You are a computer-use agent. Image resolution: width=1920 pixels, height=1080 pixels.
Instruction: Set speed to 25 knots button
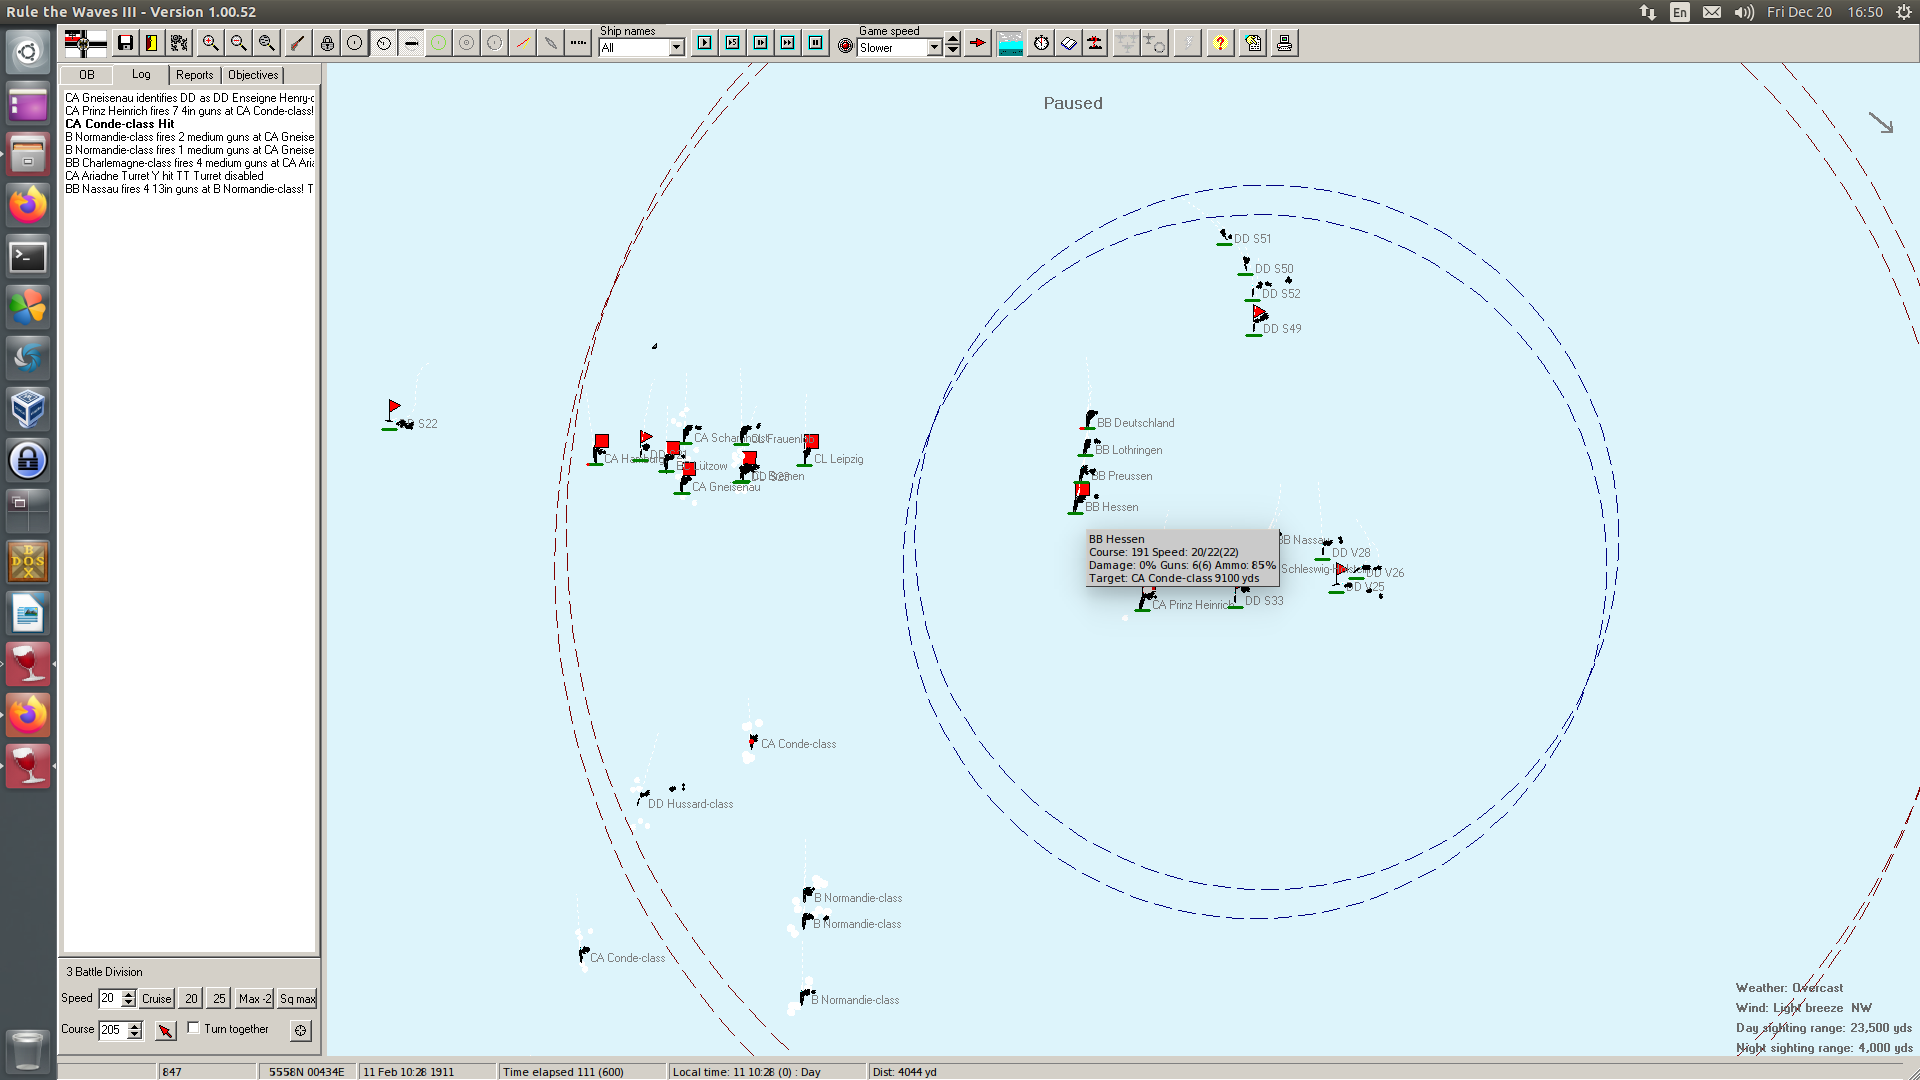click(x=219, y=998)
